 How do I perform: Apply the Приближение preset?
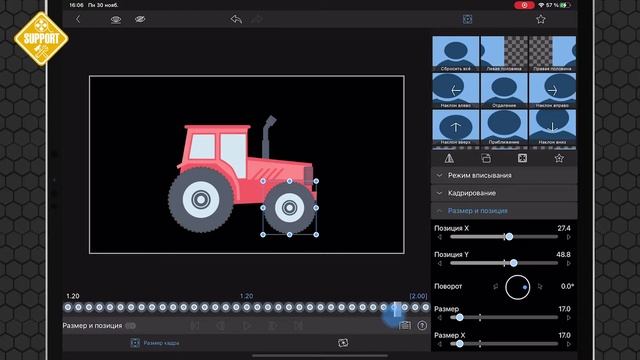tap(504, 127)
